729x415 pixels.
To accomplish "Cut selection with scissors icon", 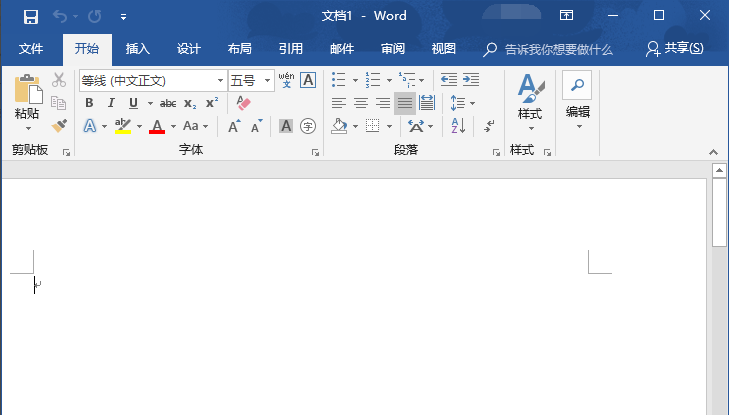I will [59, 80].
